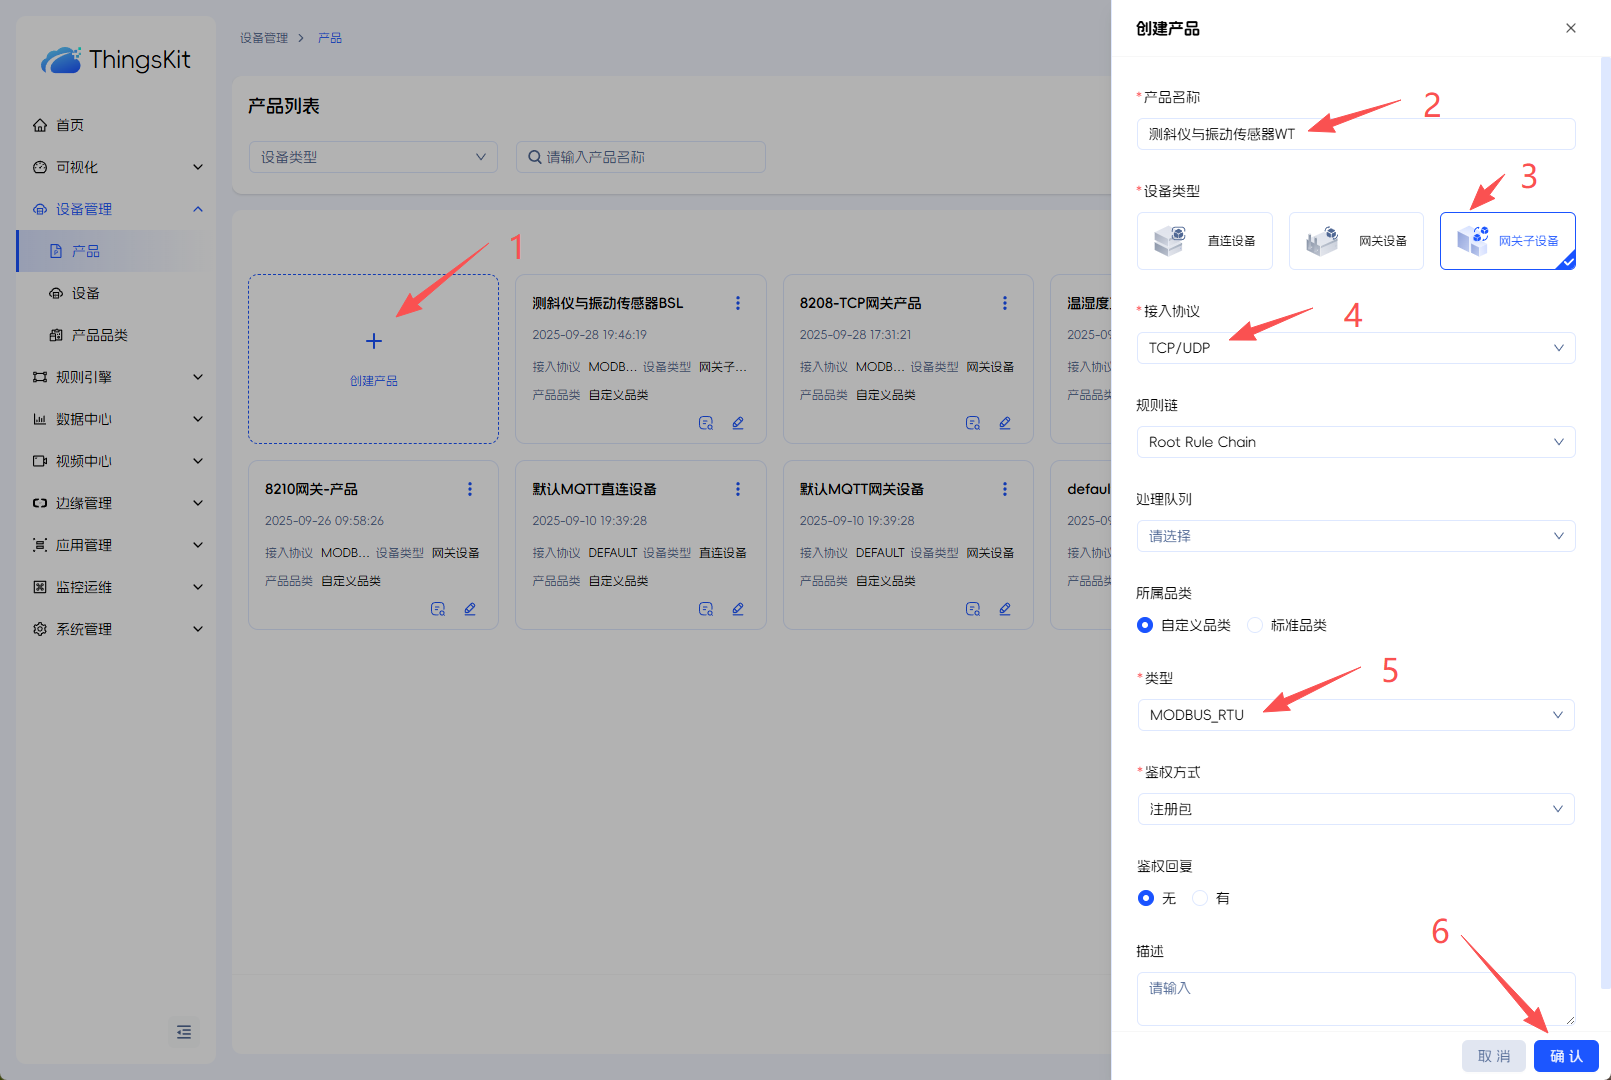Click detail view icon on 默认MQTT直连设备 card
Image resolution: width=1611 pixels, height=1080 pixels.
[706, 609]
